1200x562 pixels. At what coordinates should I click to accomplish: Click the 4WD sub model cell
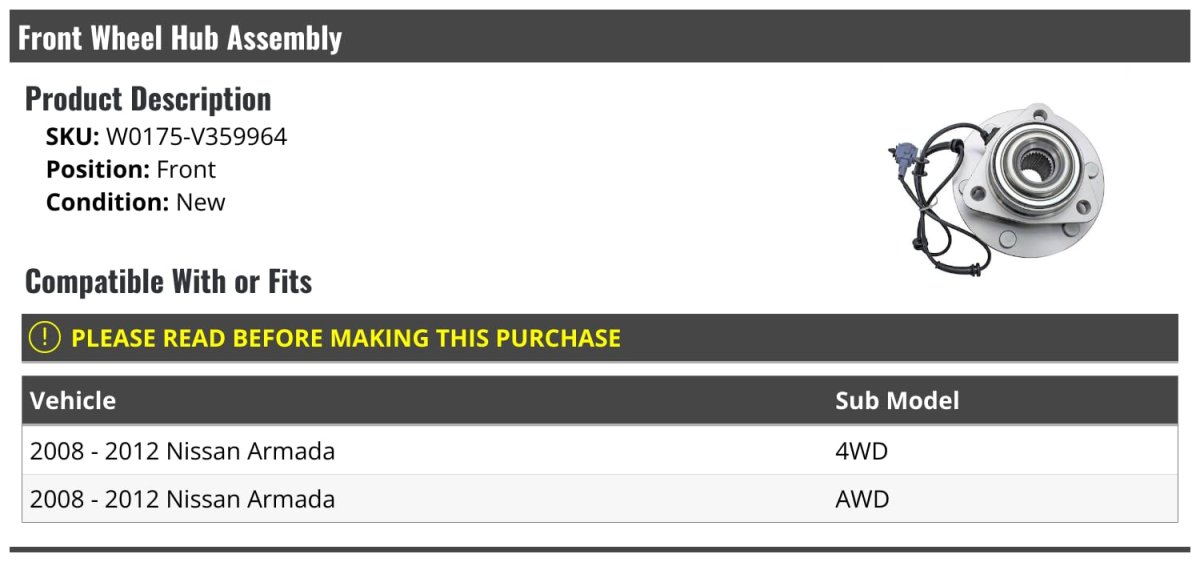tap(861, 451)
